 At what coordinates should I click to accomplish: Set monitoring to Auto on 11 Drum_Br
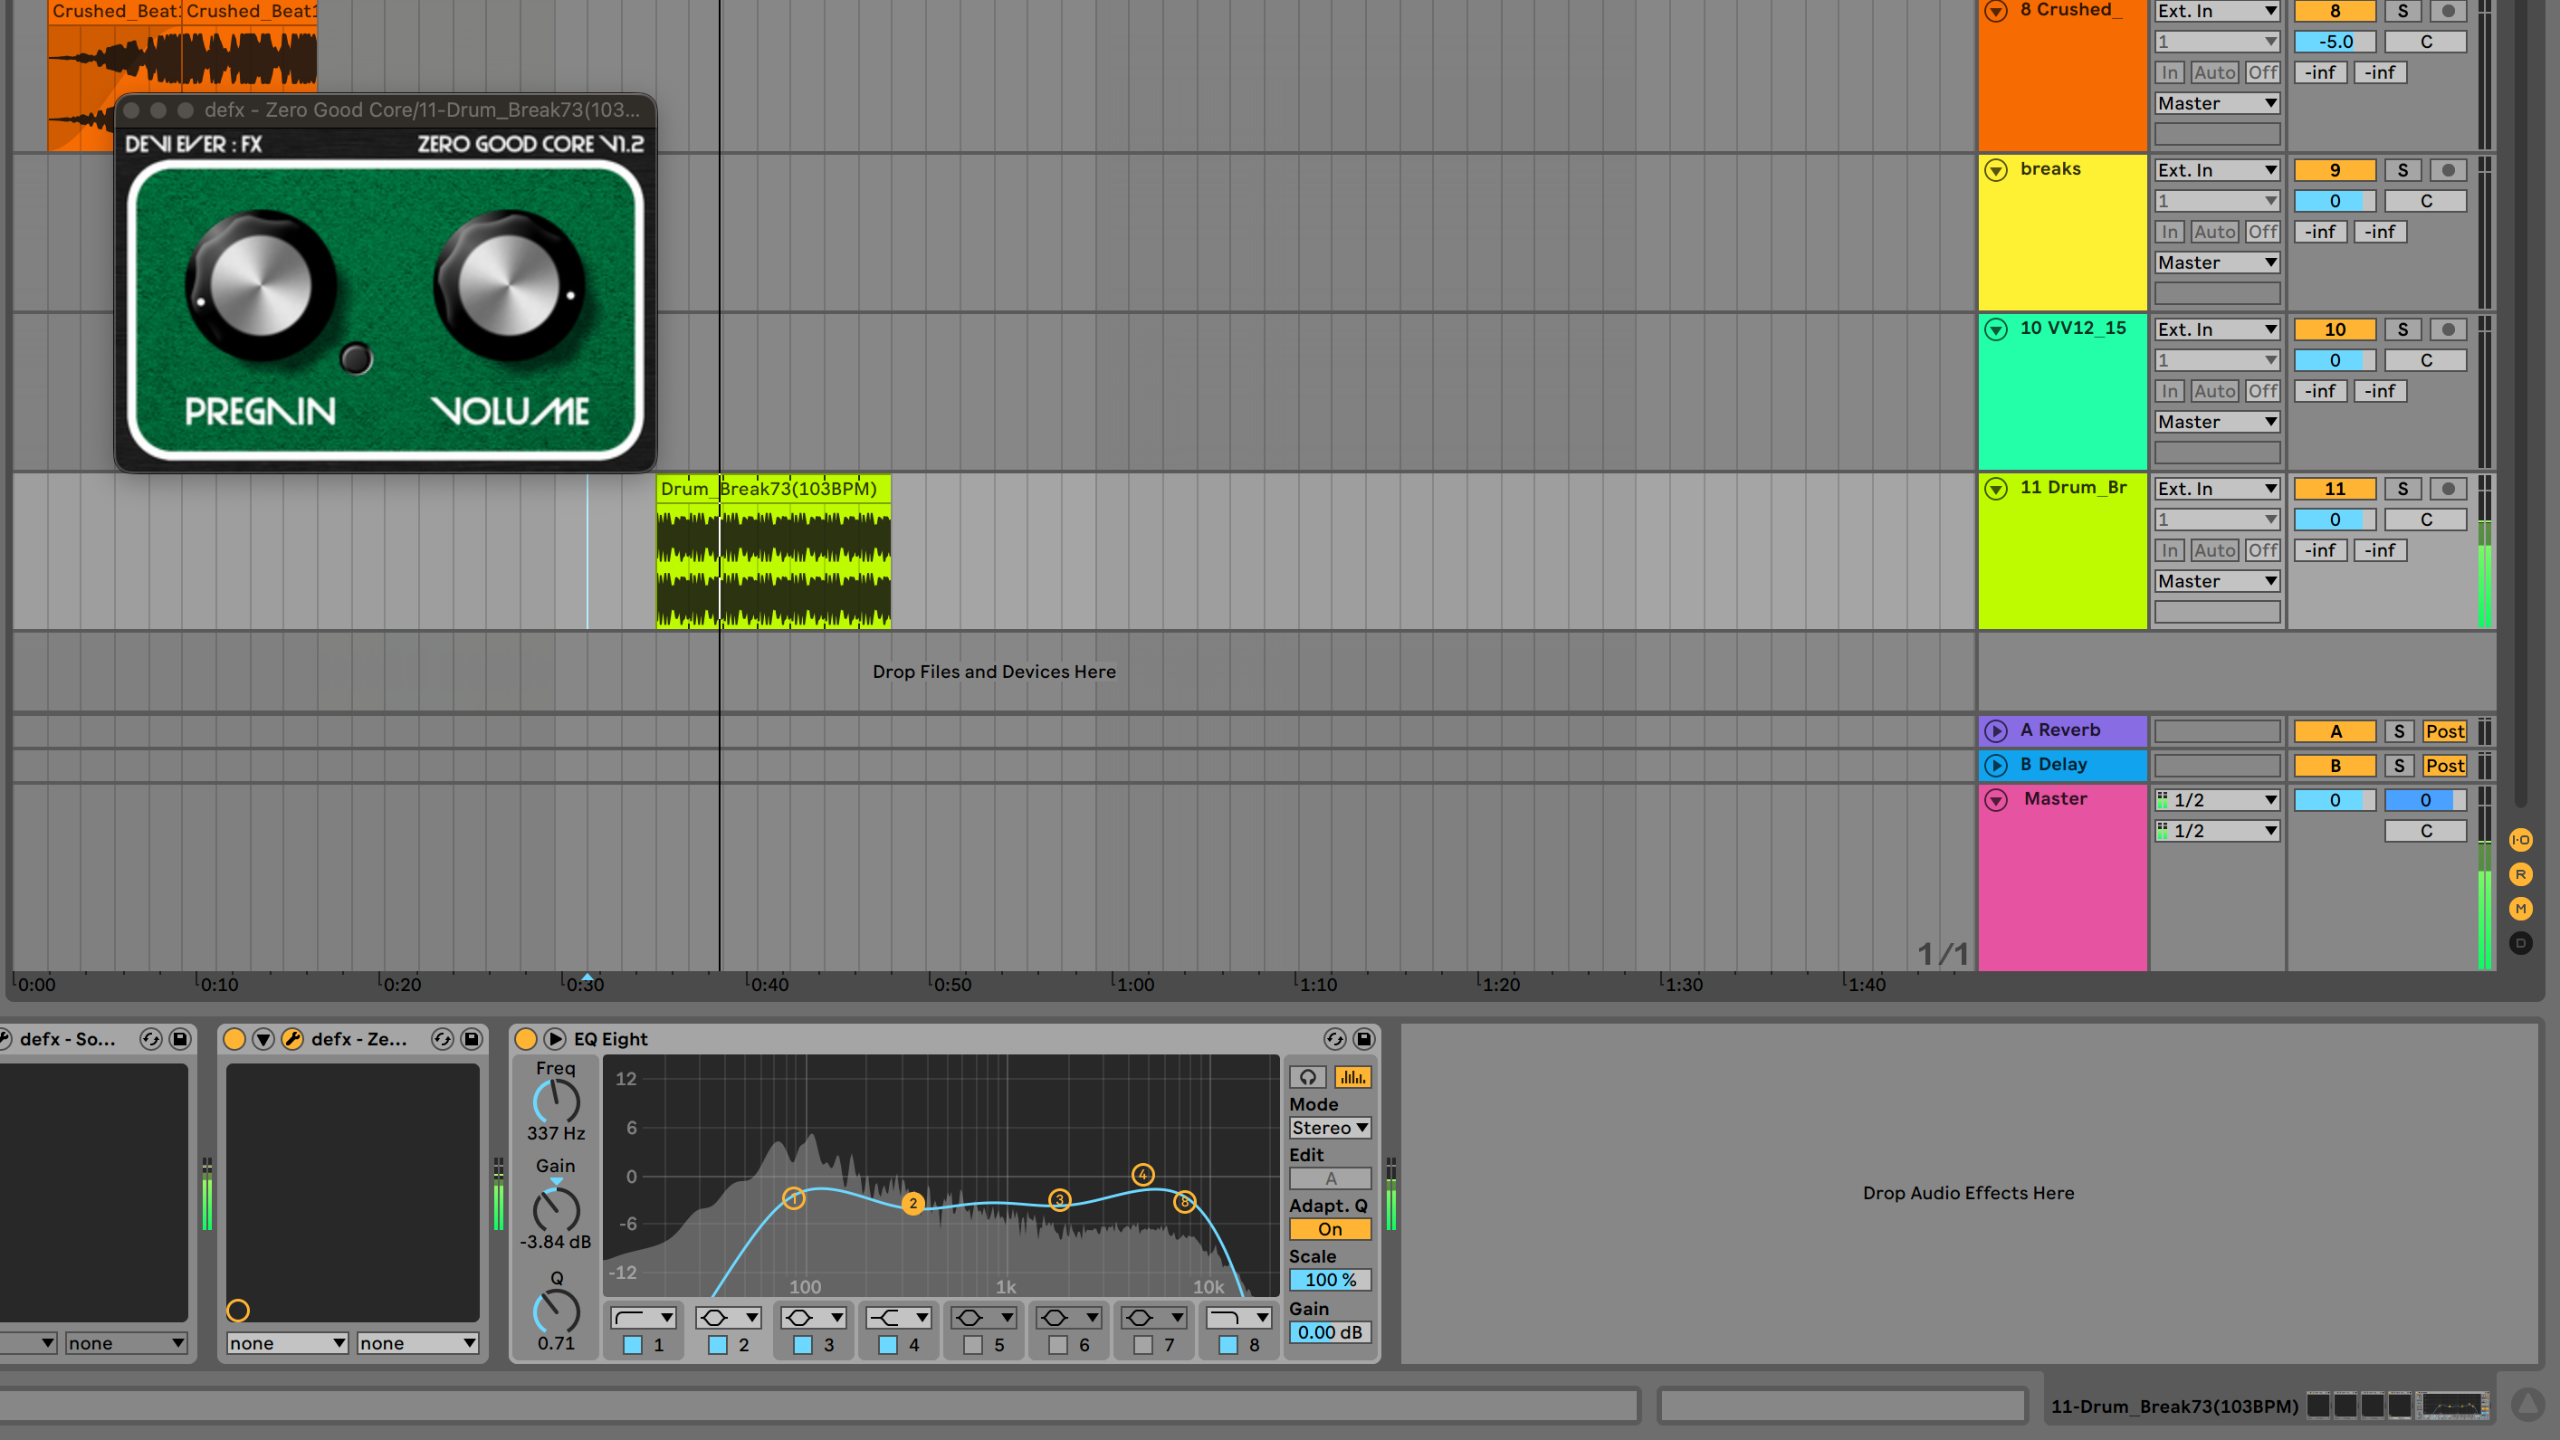tap(2215, 550)
